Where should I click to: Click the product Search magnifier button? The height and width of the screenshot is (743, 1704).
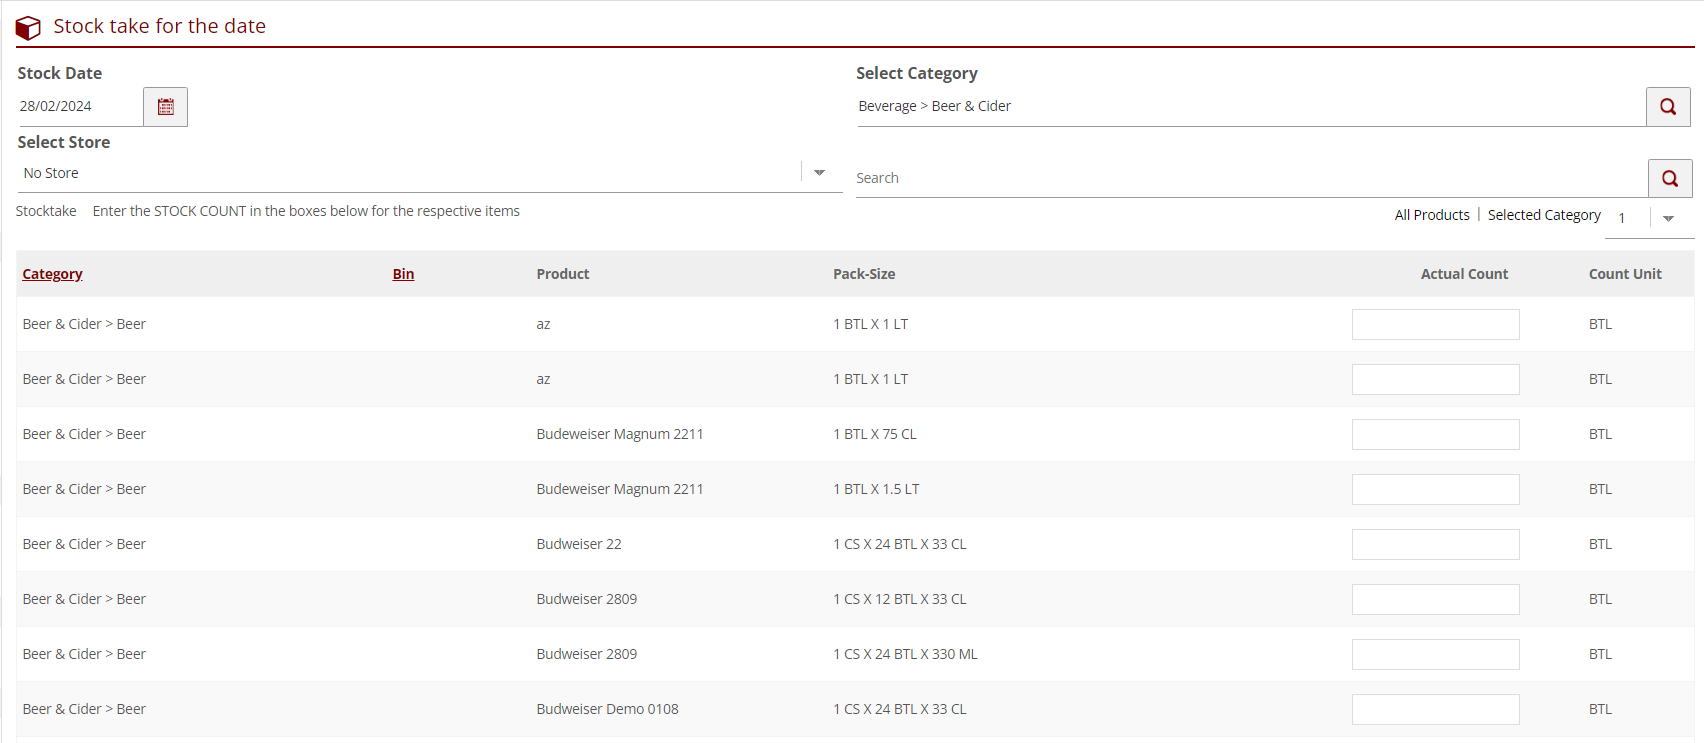pos(1669,179)
